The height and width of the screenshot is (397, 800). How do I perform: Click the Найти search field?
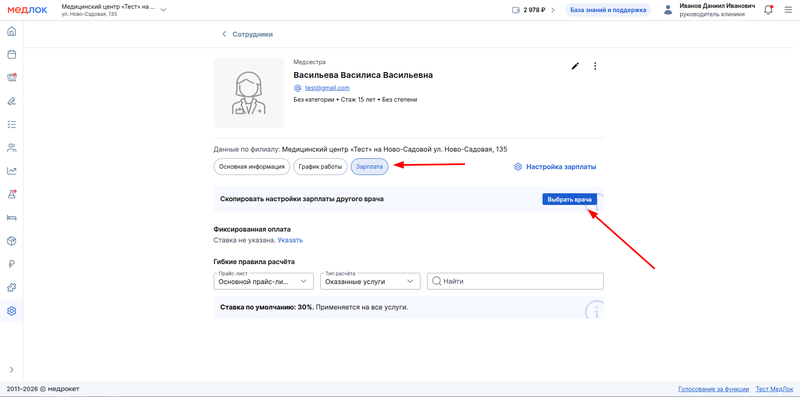[515, 281]
